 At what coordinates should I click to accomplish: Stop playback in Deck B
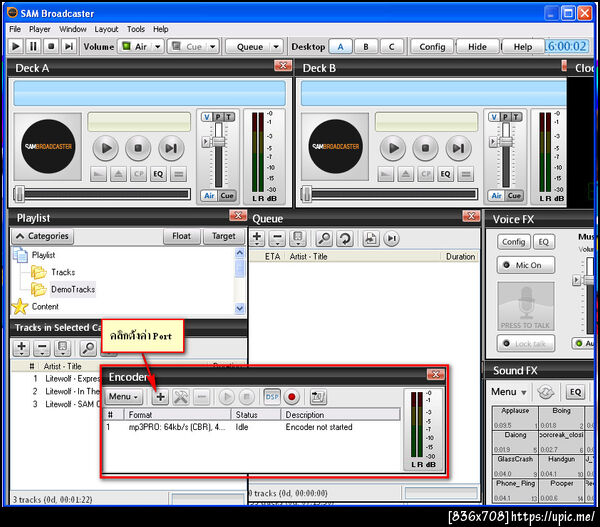[x=426, y=148]
